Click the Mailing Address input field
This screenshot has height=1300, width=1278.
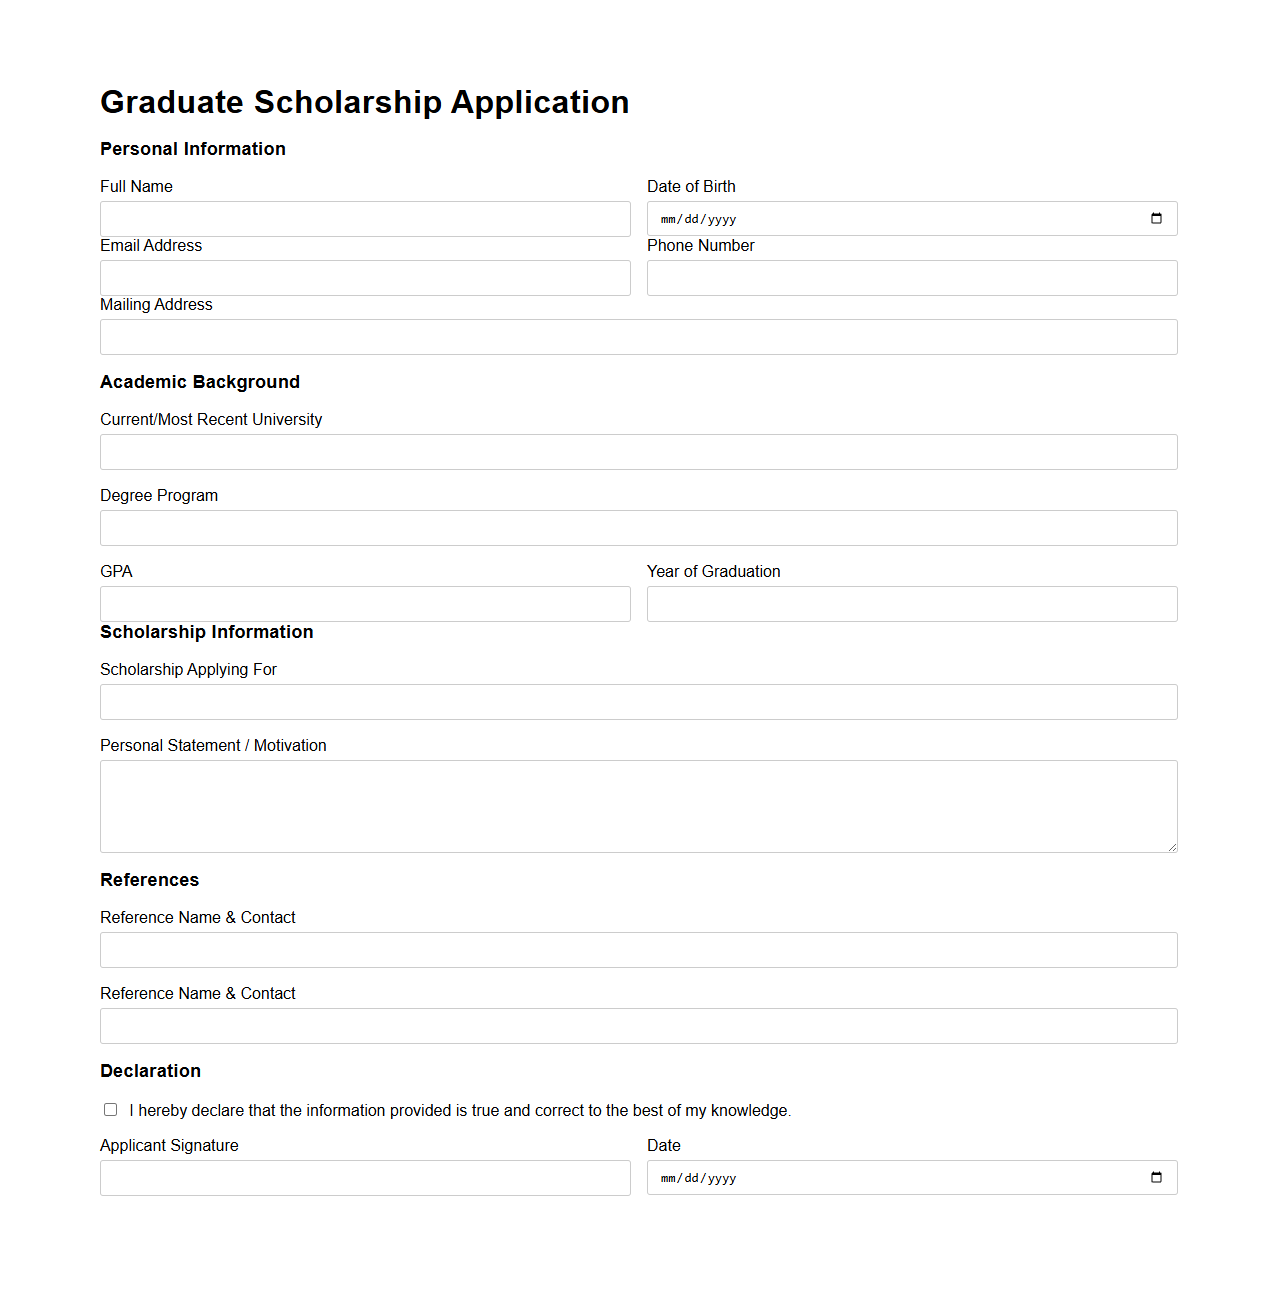tap(638, 337)
